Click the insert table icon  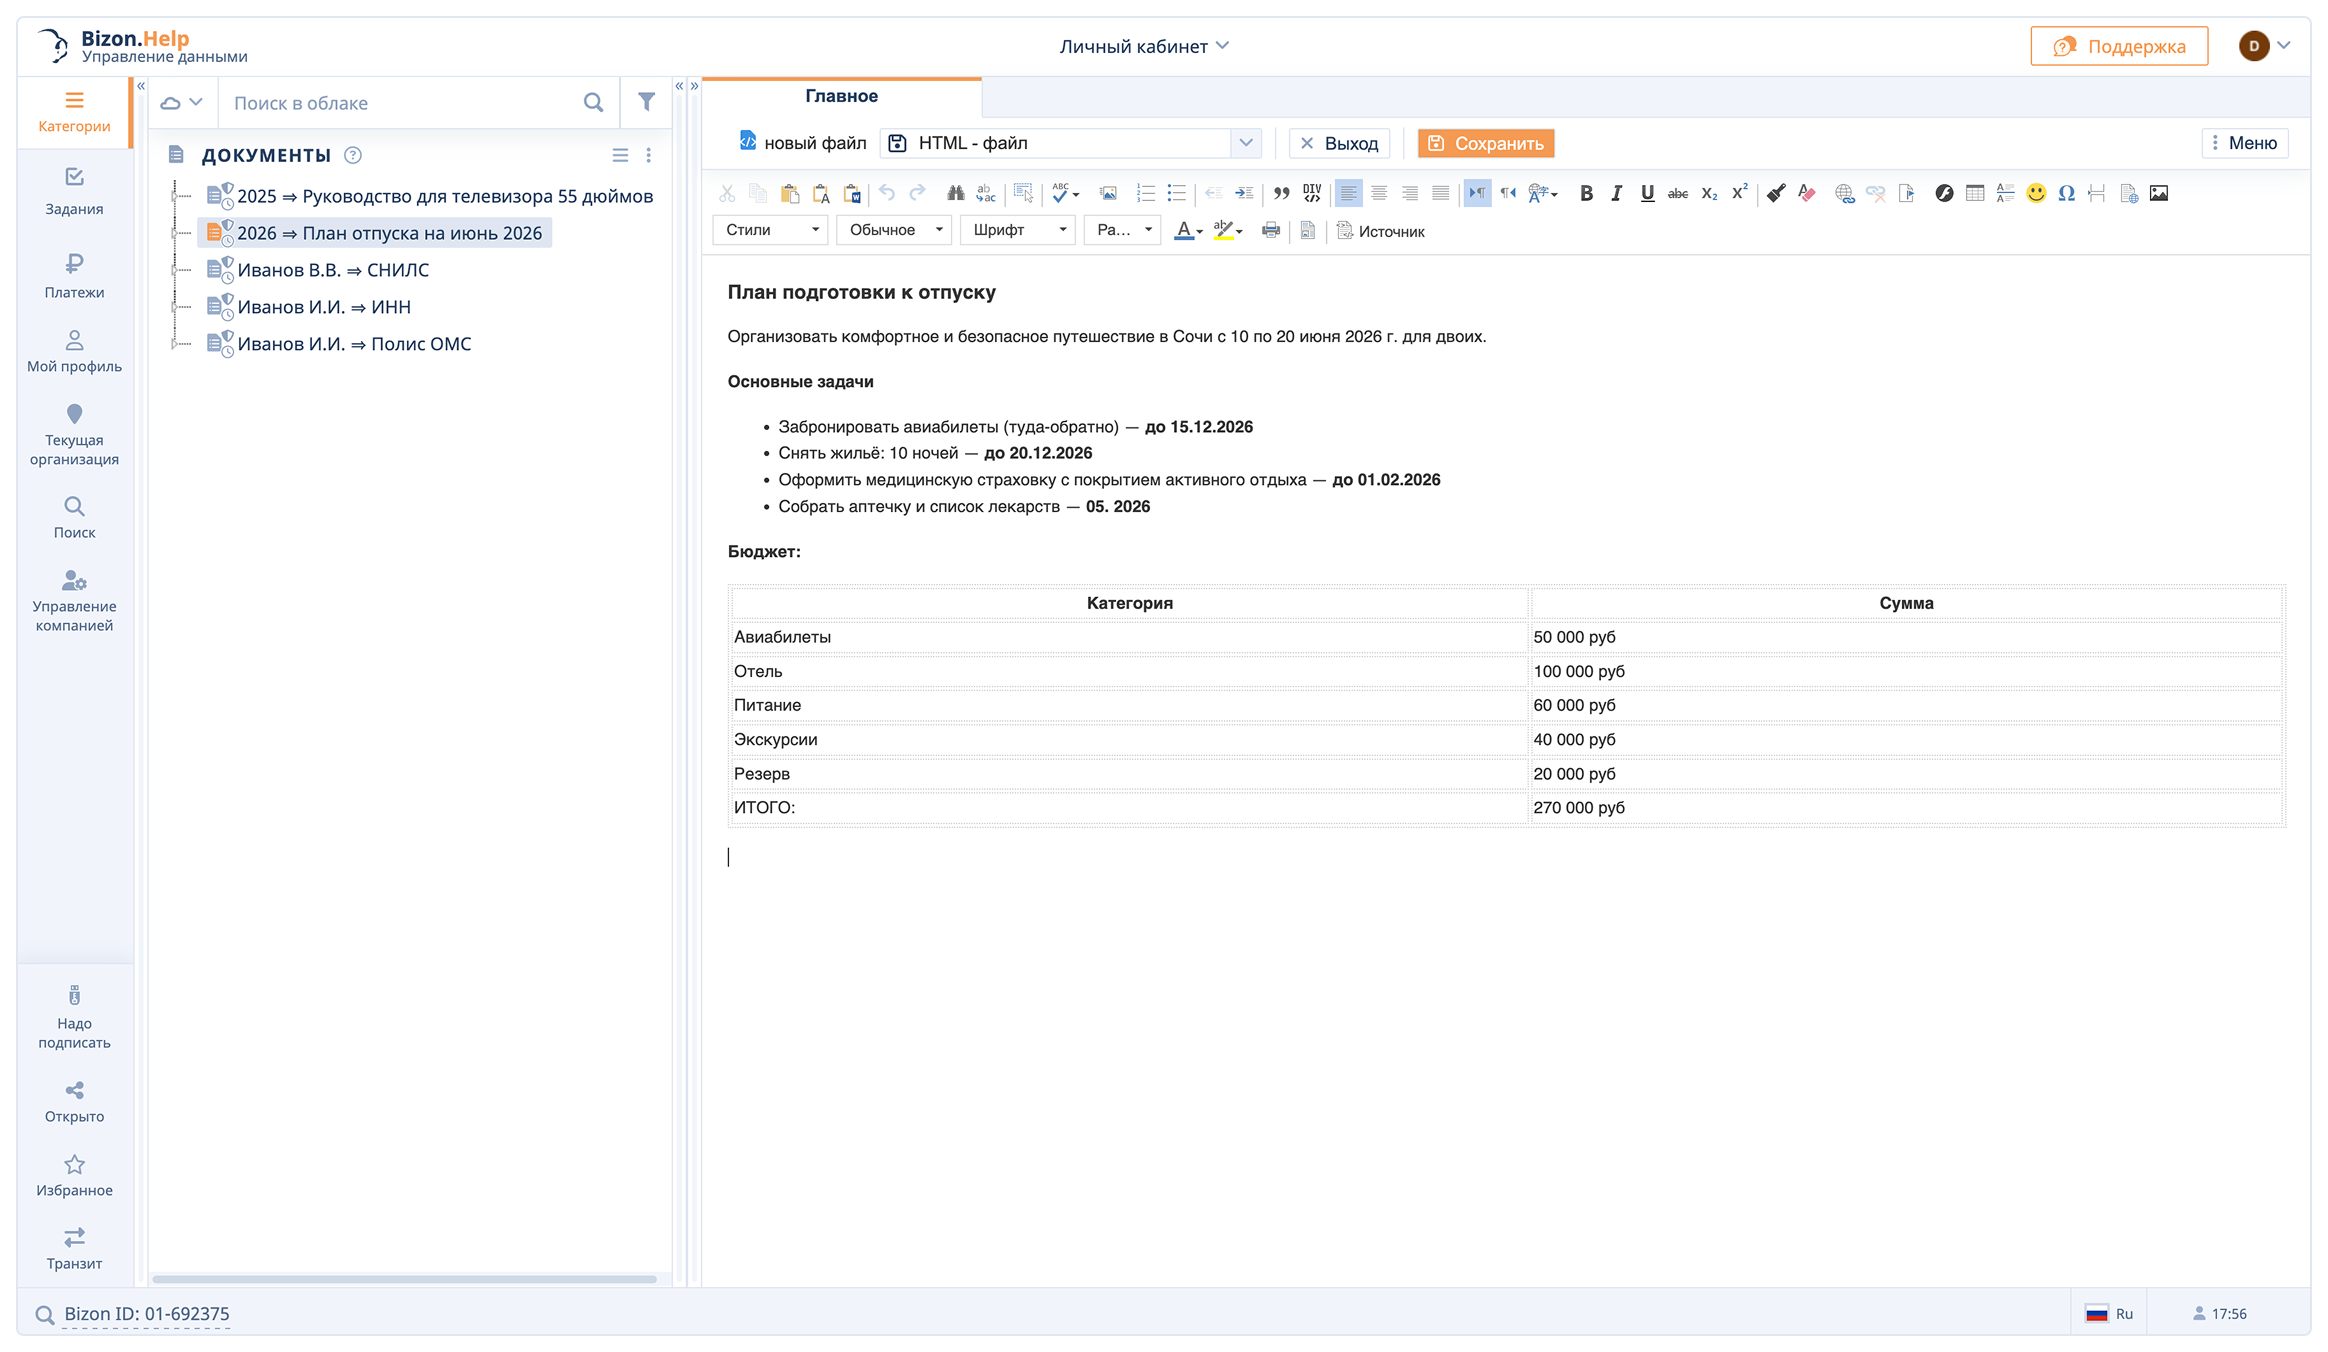(1974, 194)
